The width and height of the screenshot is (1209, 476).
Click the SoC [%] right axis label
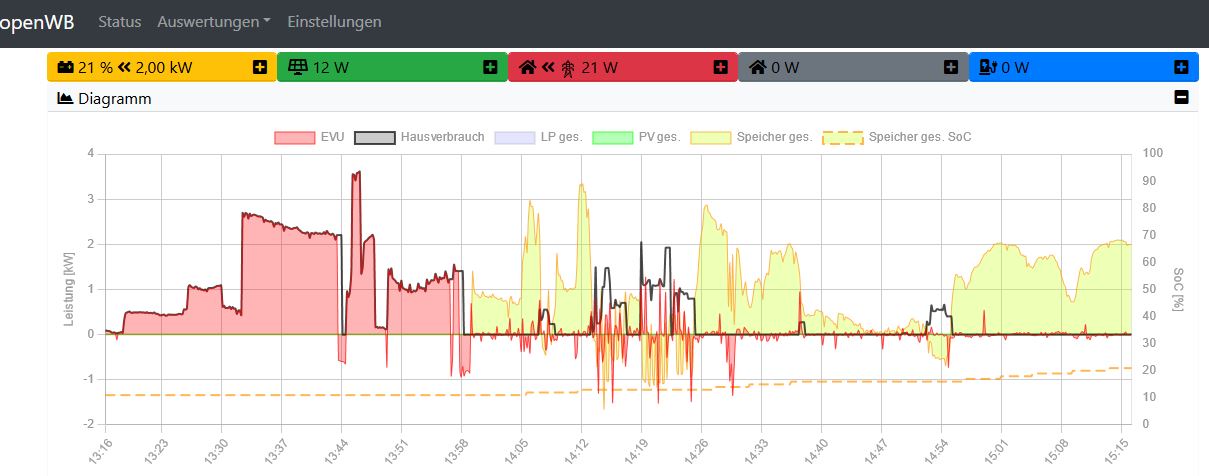pos(1178,289)
